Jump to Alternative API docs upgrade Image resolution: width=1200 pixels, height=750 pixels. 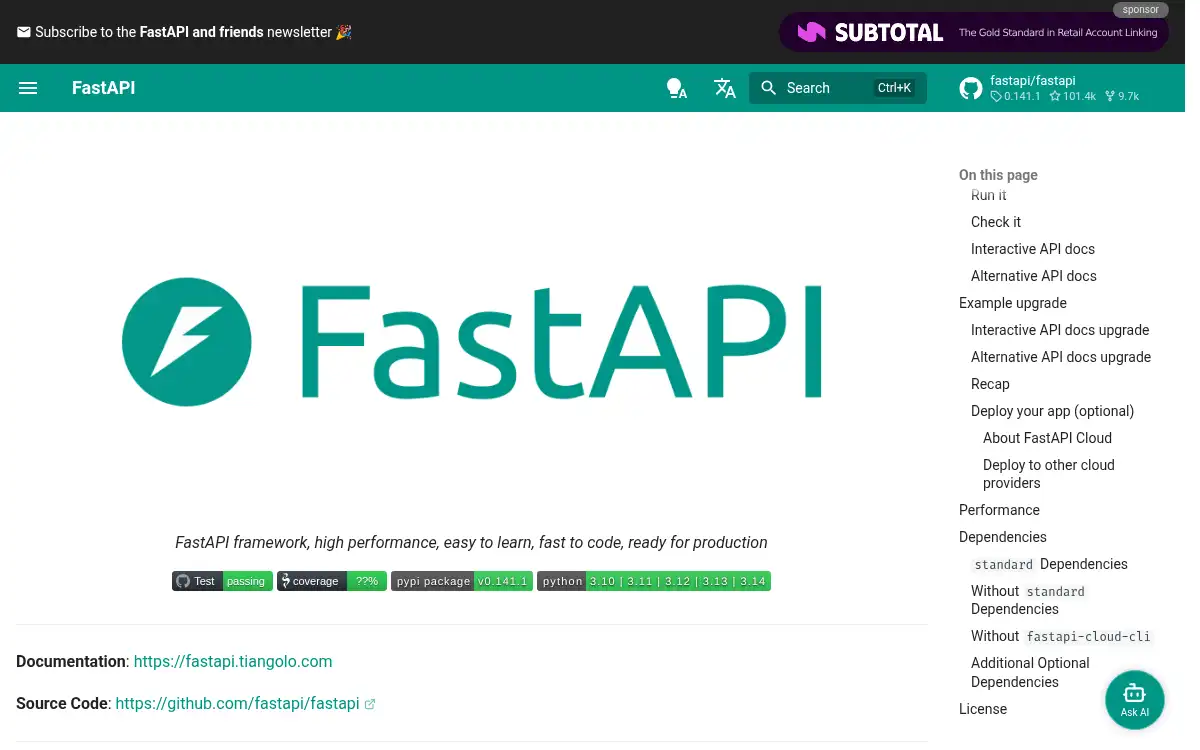click(1061, 357)
